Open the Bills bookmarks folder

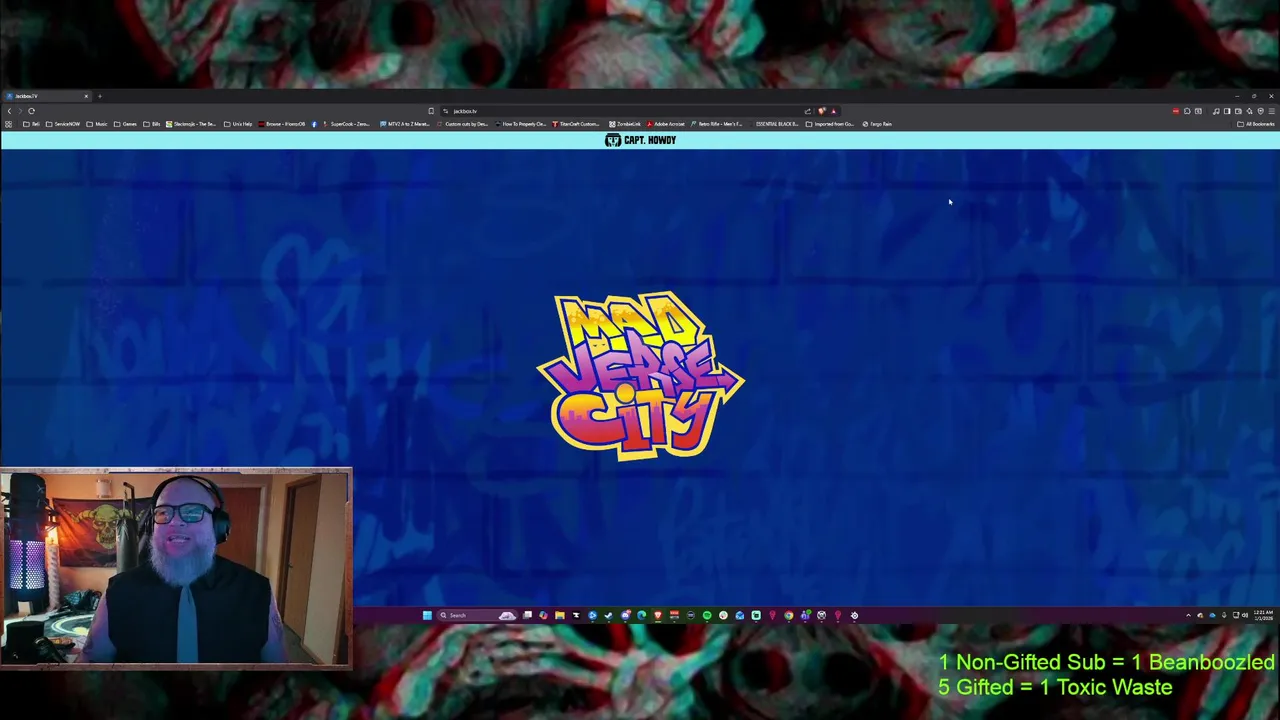[152, 124]
